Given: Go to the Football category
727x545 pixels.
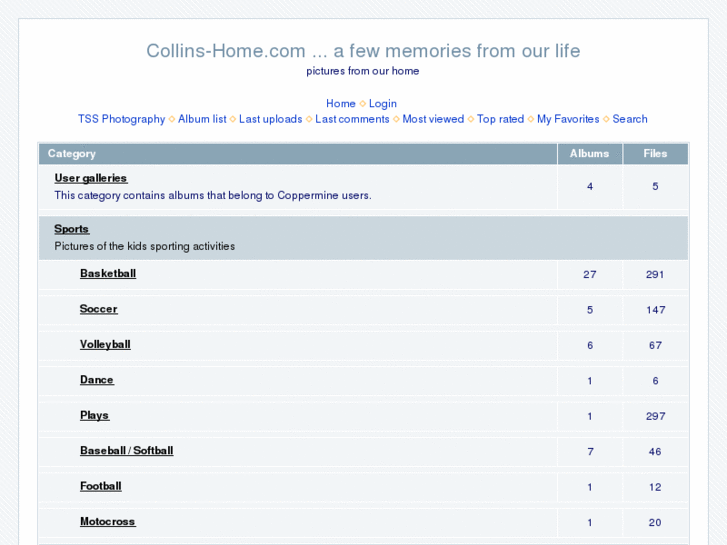Looking at the screenshot, I should point(101,487).
